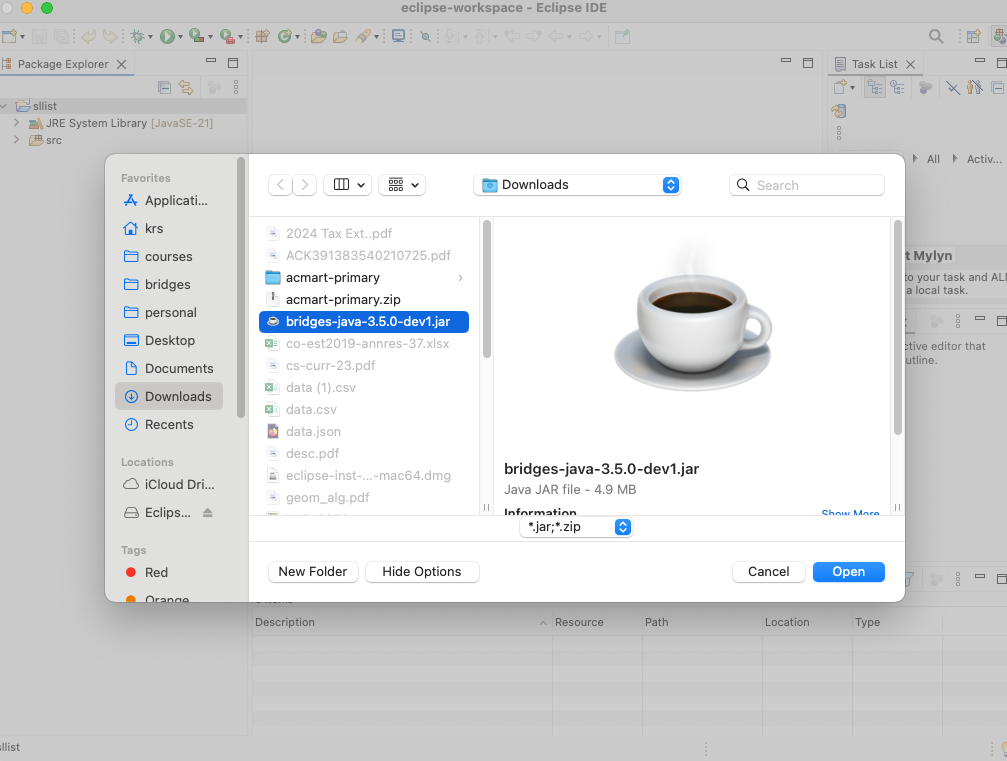Image resolution: width=1007 pixels, height=761 pixels.
Task: Click Synchronize Changed icon in Task List
Action: (839, 111)
